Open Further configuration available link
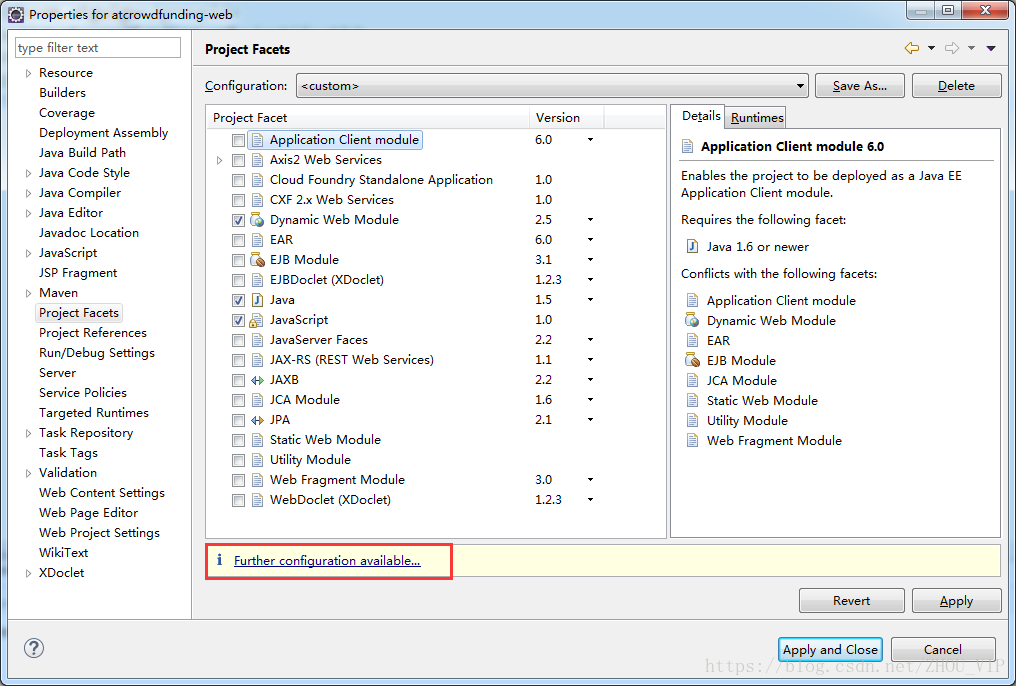 [327, 560]
